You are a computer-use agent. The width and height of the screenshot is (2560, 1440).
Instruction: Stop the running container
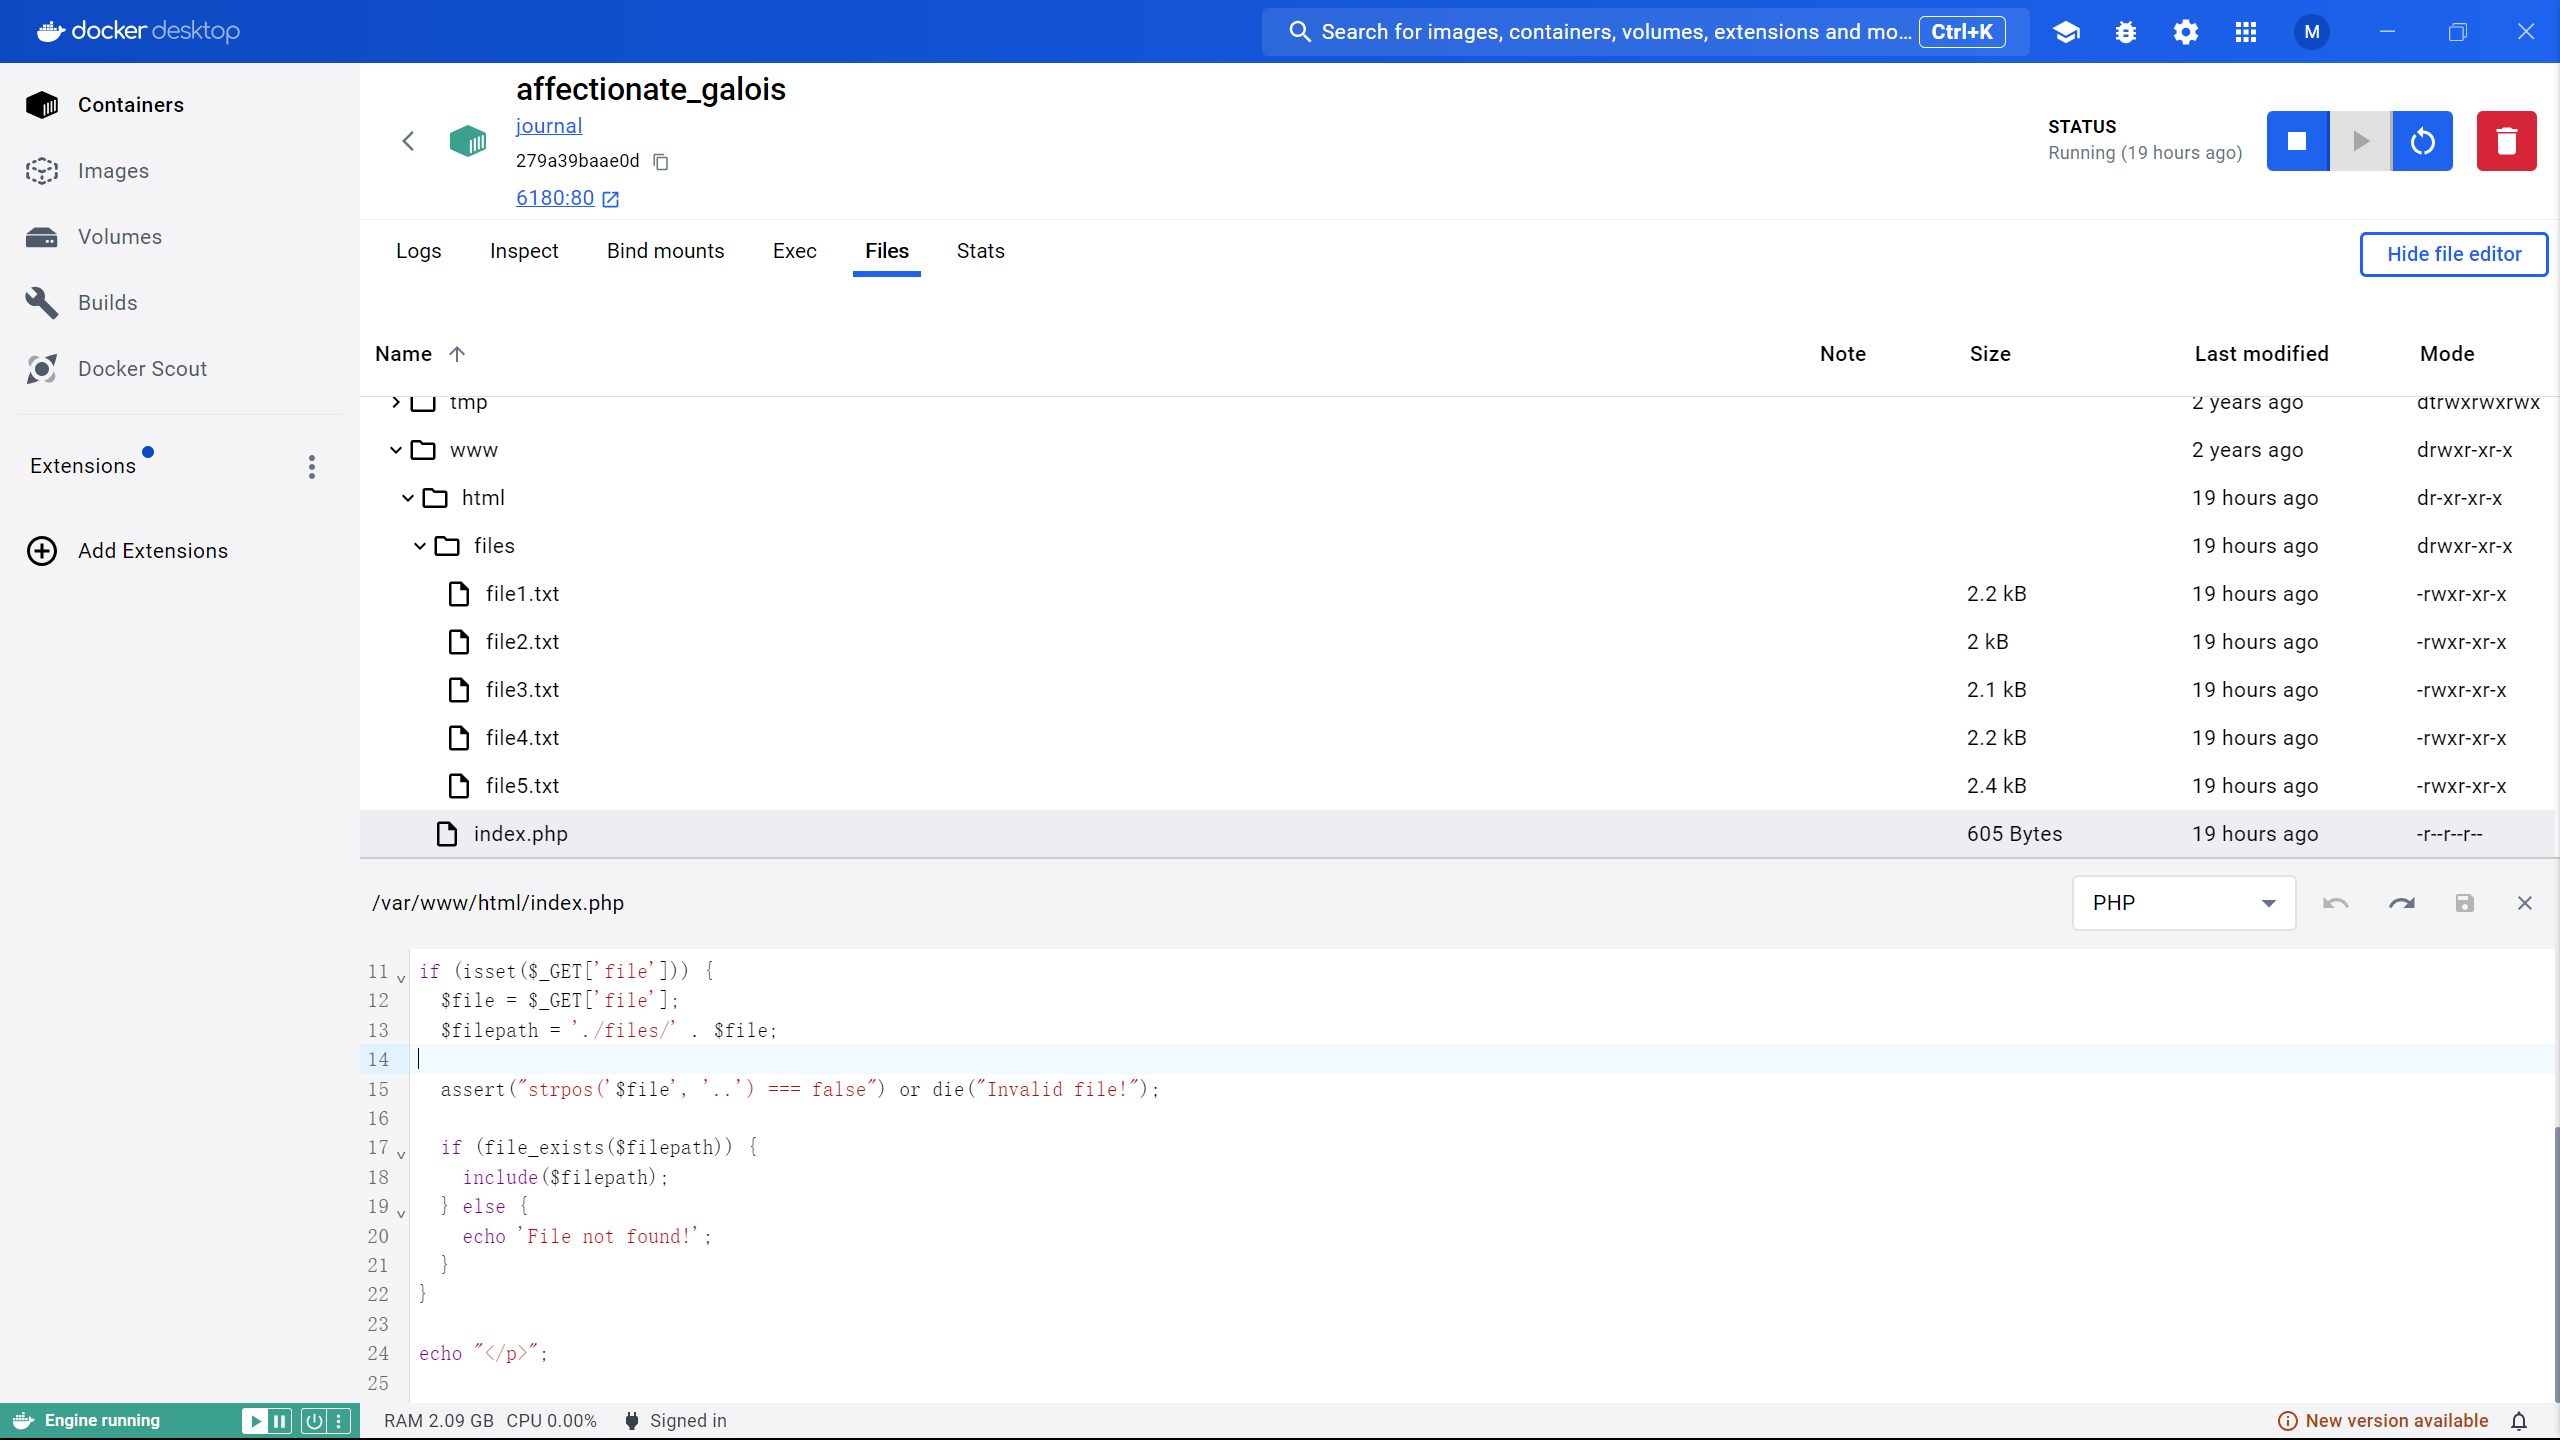click(2297, 141)
